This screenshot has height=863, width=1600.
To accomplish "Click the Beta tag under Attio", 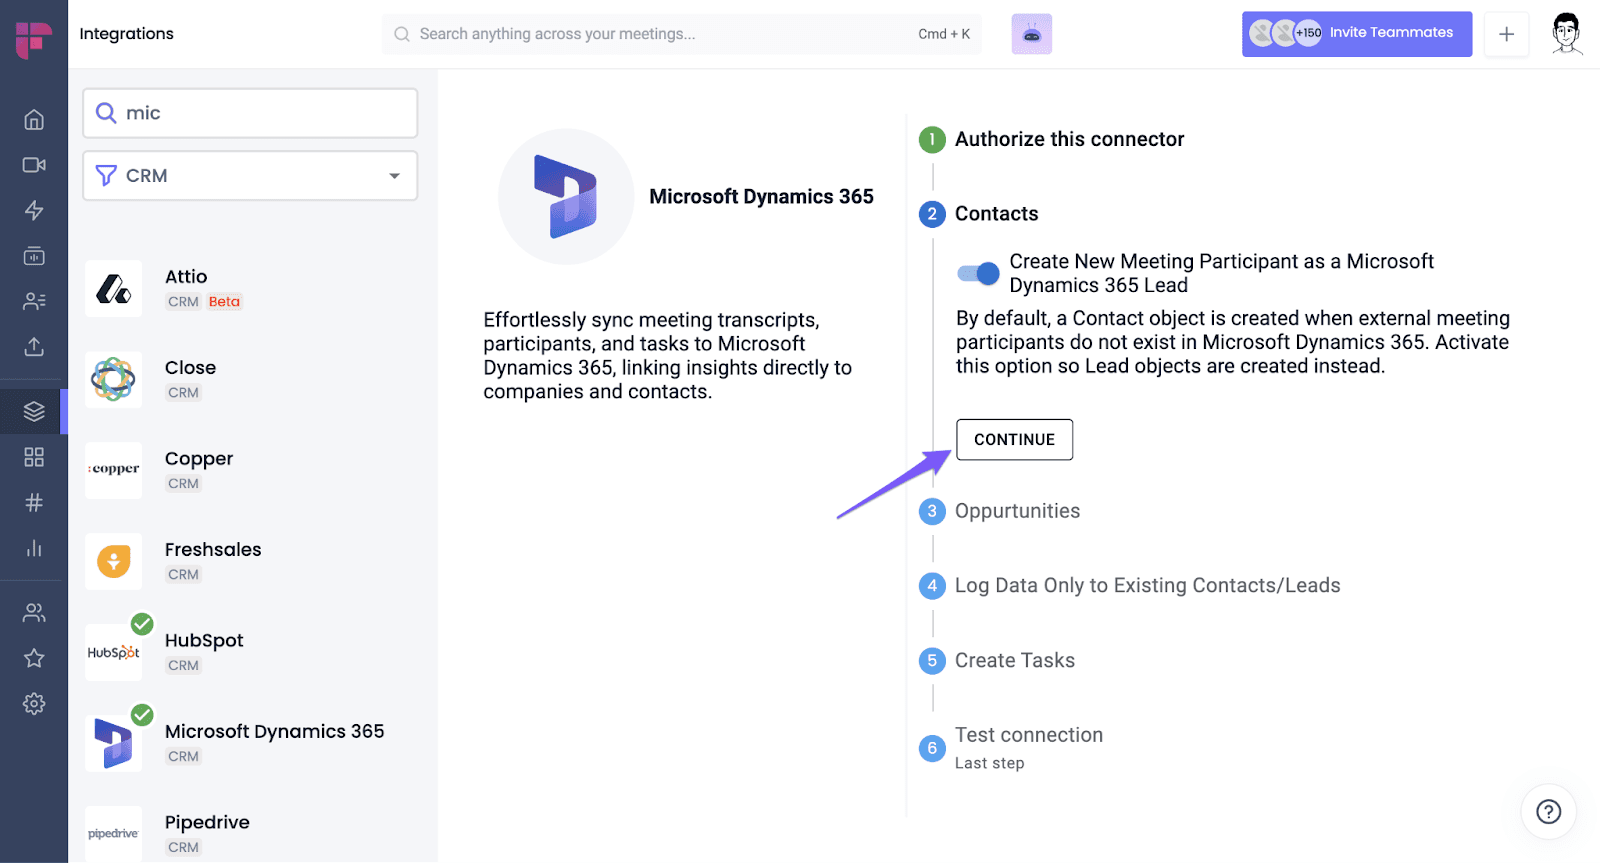I will pyautogui.click(x=224, y=302).
